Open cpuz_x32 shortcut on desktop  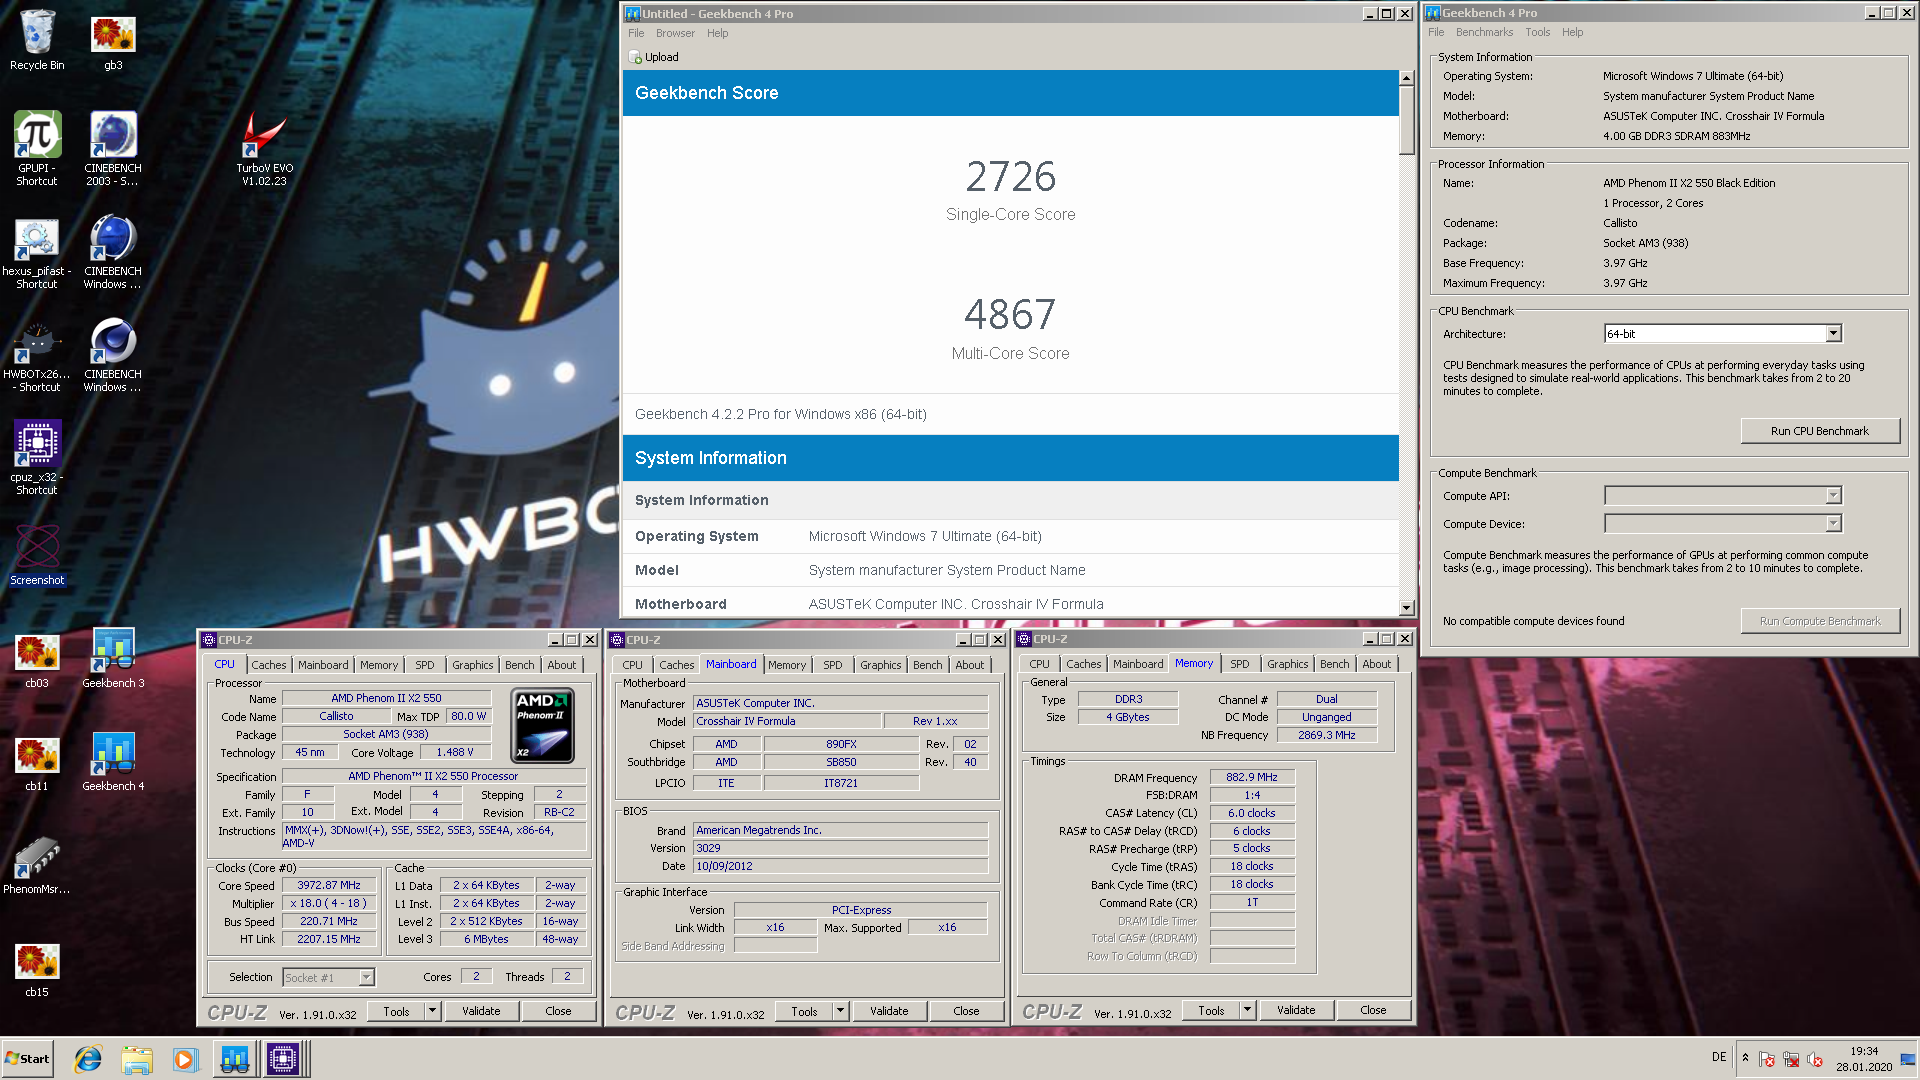pos(37,458)
